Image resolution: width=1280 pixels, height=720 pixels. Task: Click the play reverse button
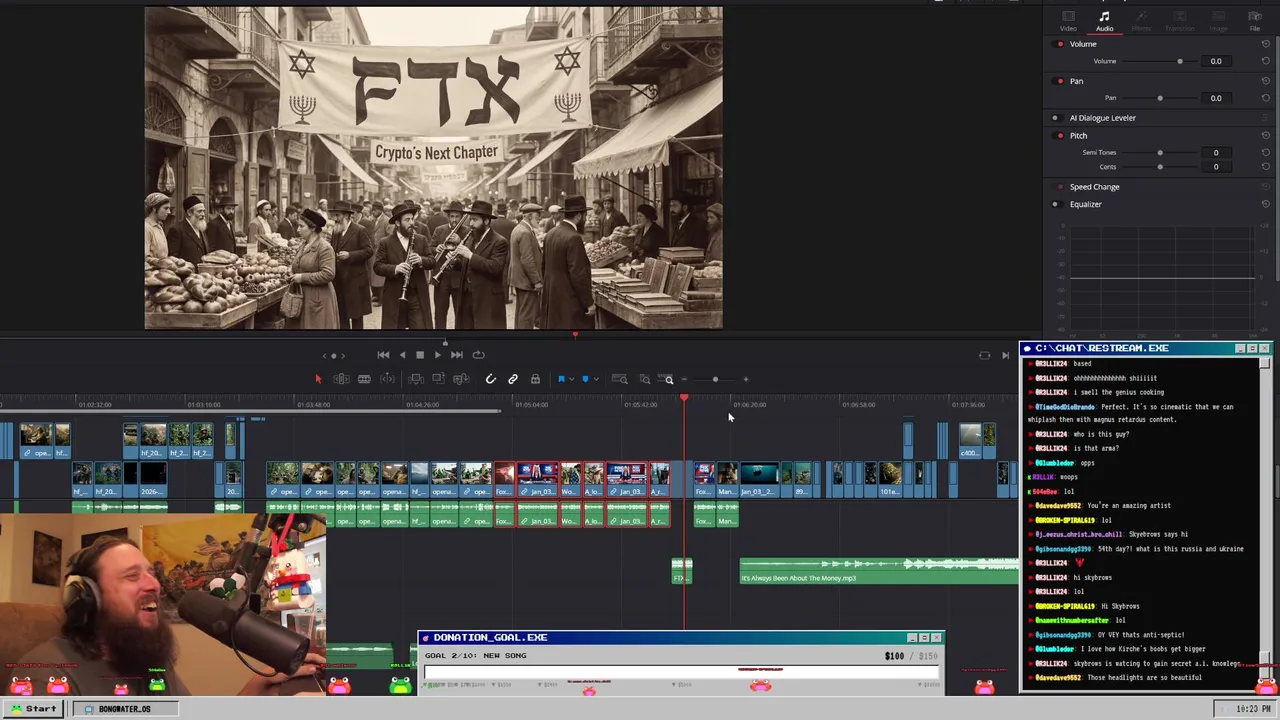pyautogui.click(x=402, y=355)
